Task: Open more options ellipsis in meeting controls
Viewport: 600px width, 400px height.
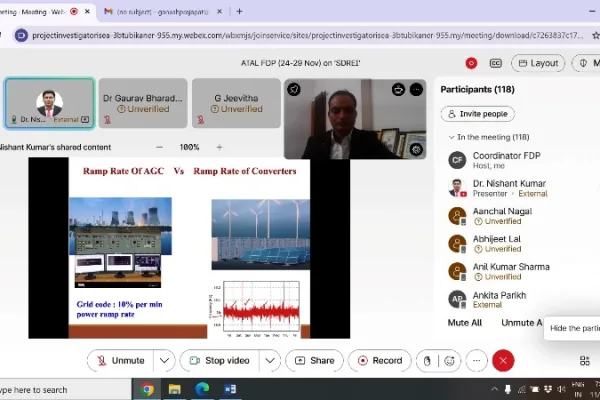Action: 477,360
